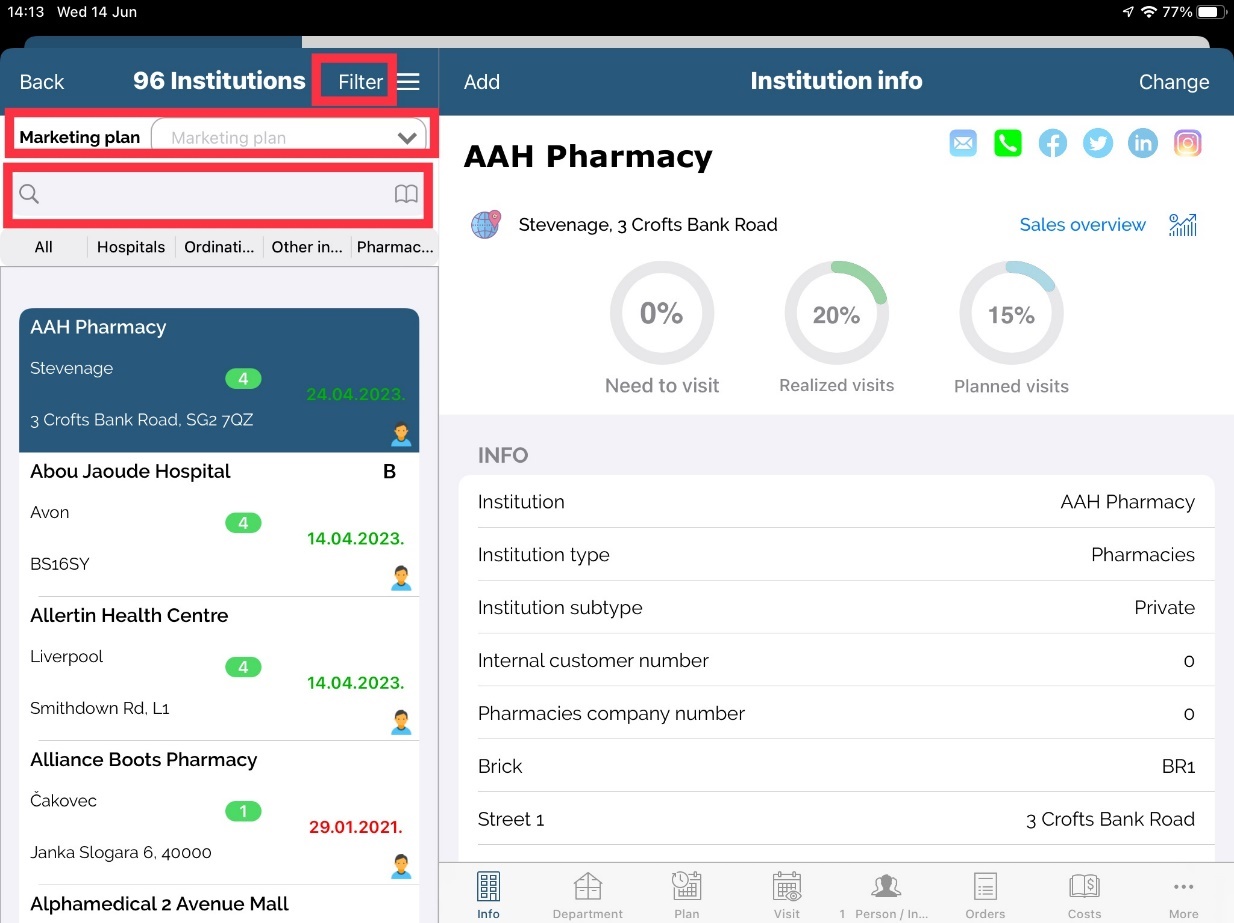Viewport: 1234px width, 923px height.
Task: Open the hamburger list menu
Action: tap(409, 82)
